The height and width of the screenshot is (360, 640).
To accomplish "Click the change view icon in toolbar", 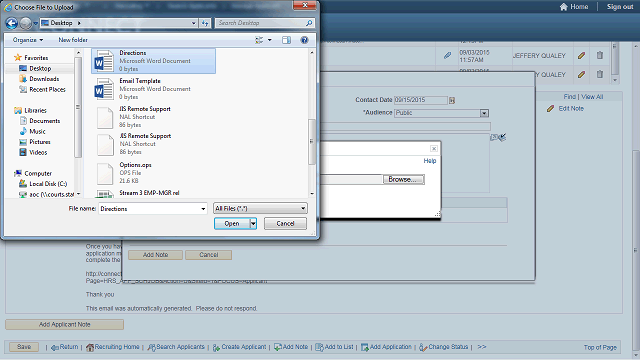I will (x=259, y=40).
